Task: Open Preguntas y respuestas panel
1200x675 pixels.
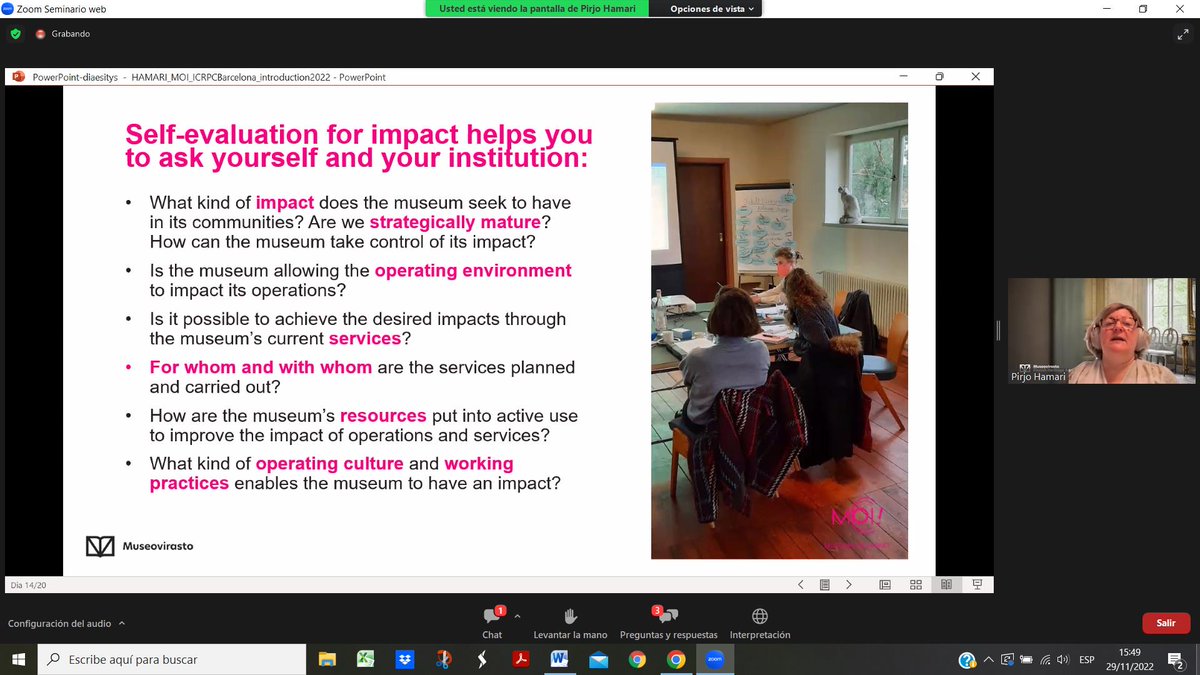Action: (668, 622)
